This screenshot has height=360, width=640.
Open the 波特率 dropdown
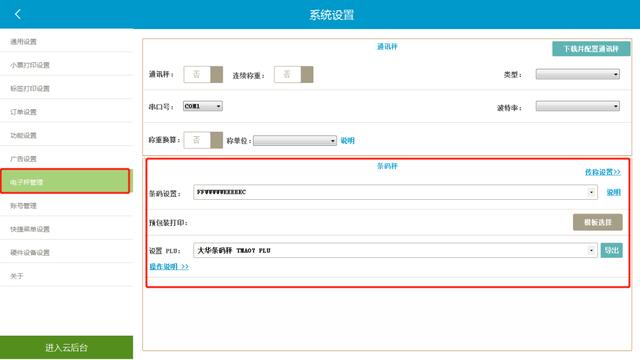point(578,107)
